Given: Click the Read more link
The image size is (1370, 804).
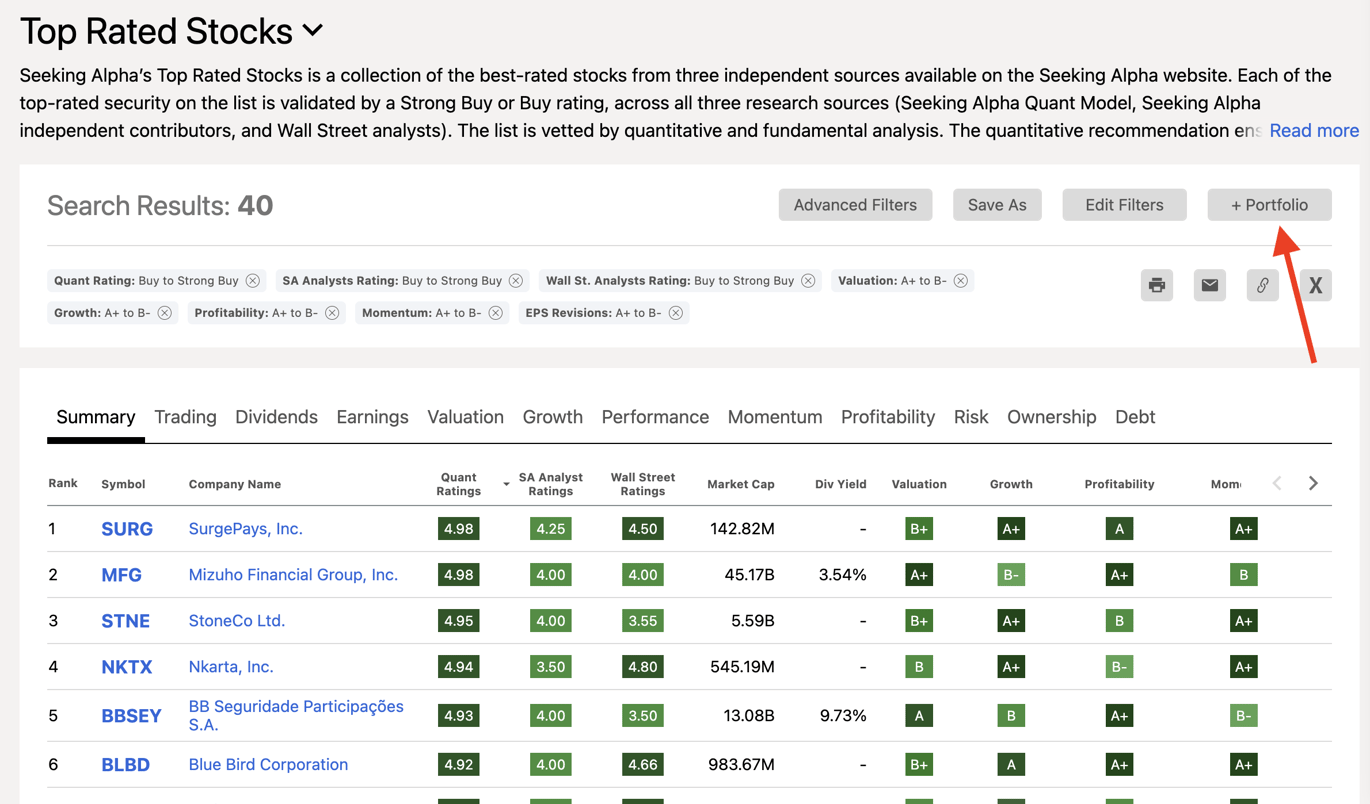Looking at the screenshot, I should coord(1313,130).
